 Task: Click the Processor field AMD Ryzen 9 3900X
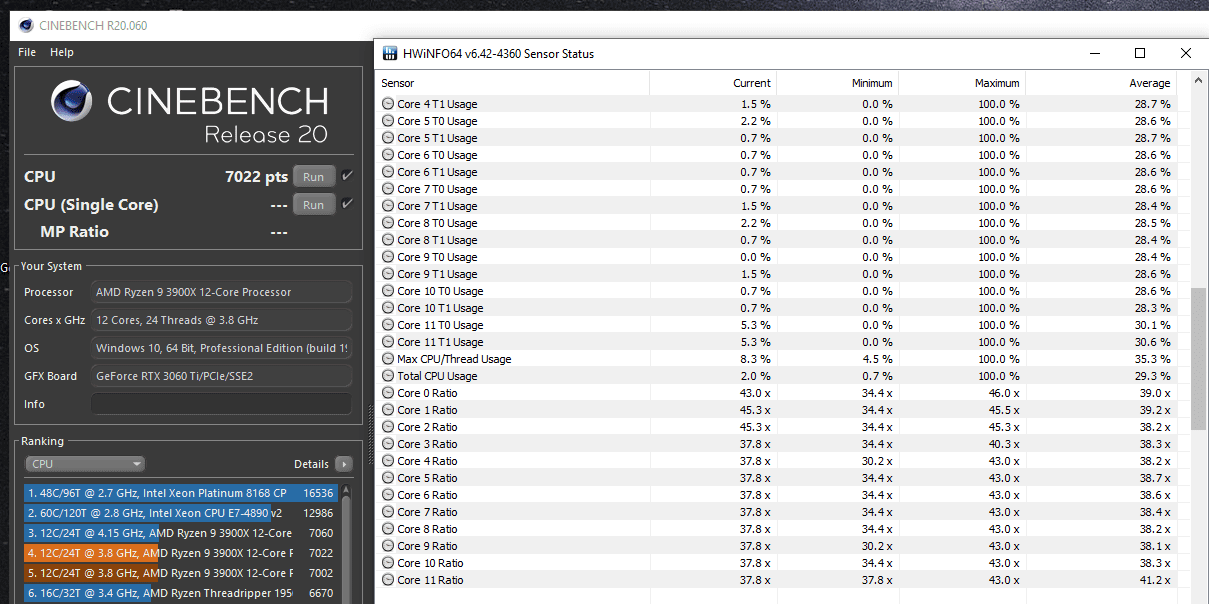[221, 292]
